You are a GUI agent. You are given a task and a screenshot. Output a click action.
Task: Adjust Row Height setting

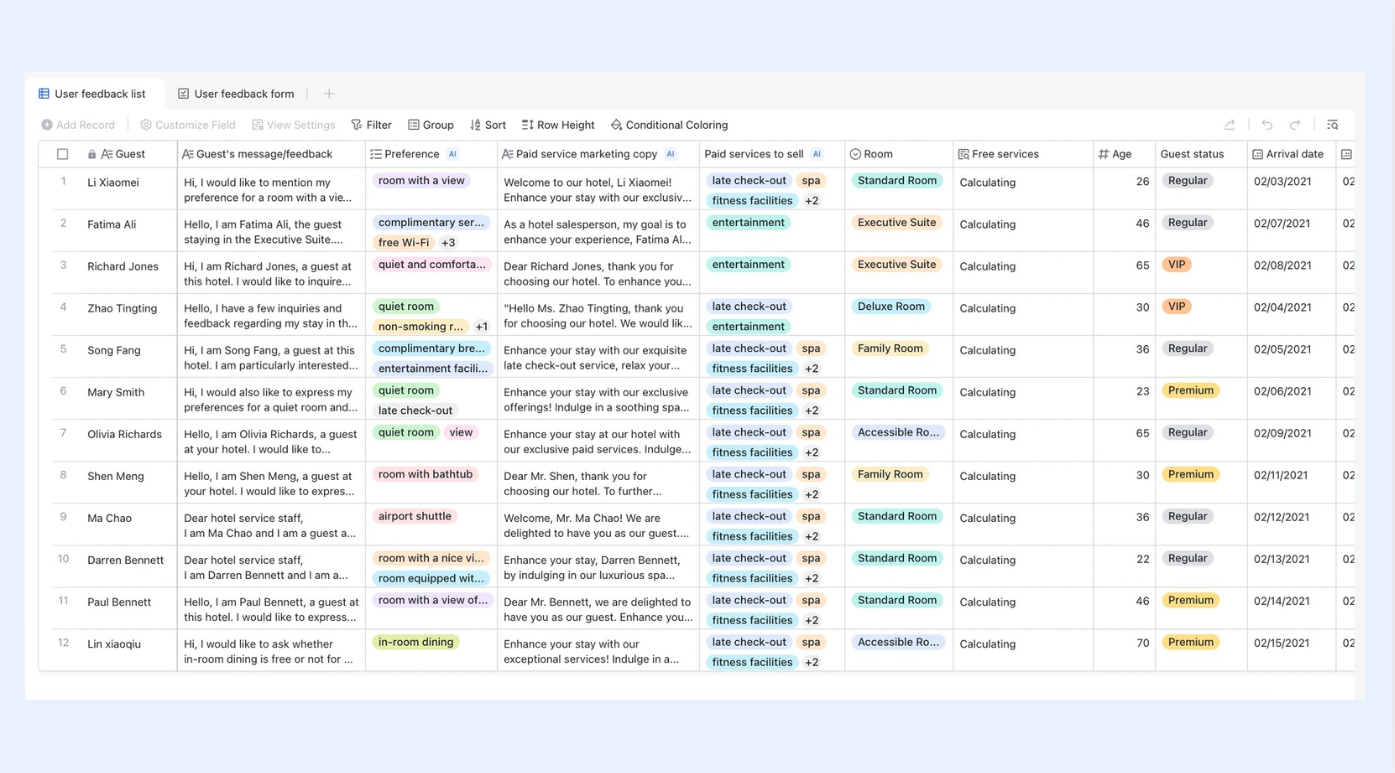click(x=558, y=125)
